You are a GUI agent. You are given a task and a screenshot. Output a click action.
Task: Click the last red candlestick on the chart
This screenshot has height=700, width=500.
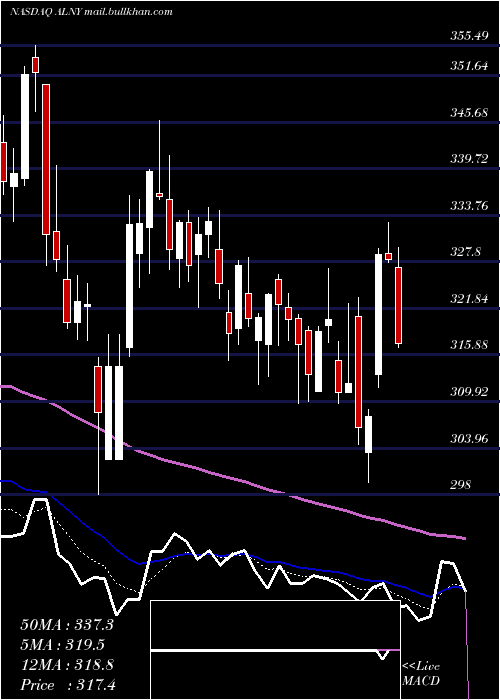pyautogui.click(x=398, y=305)
